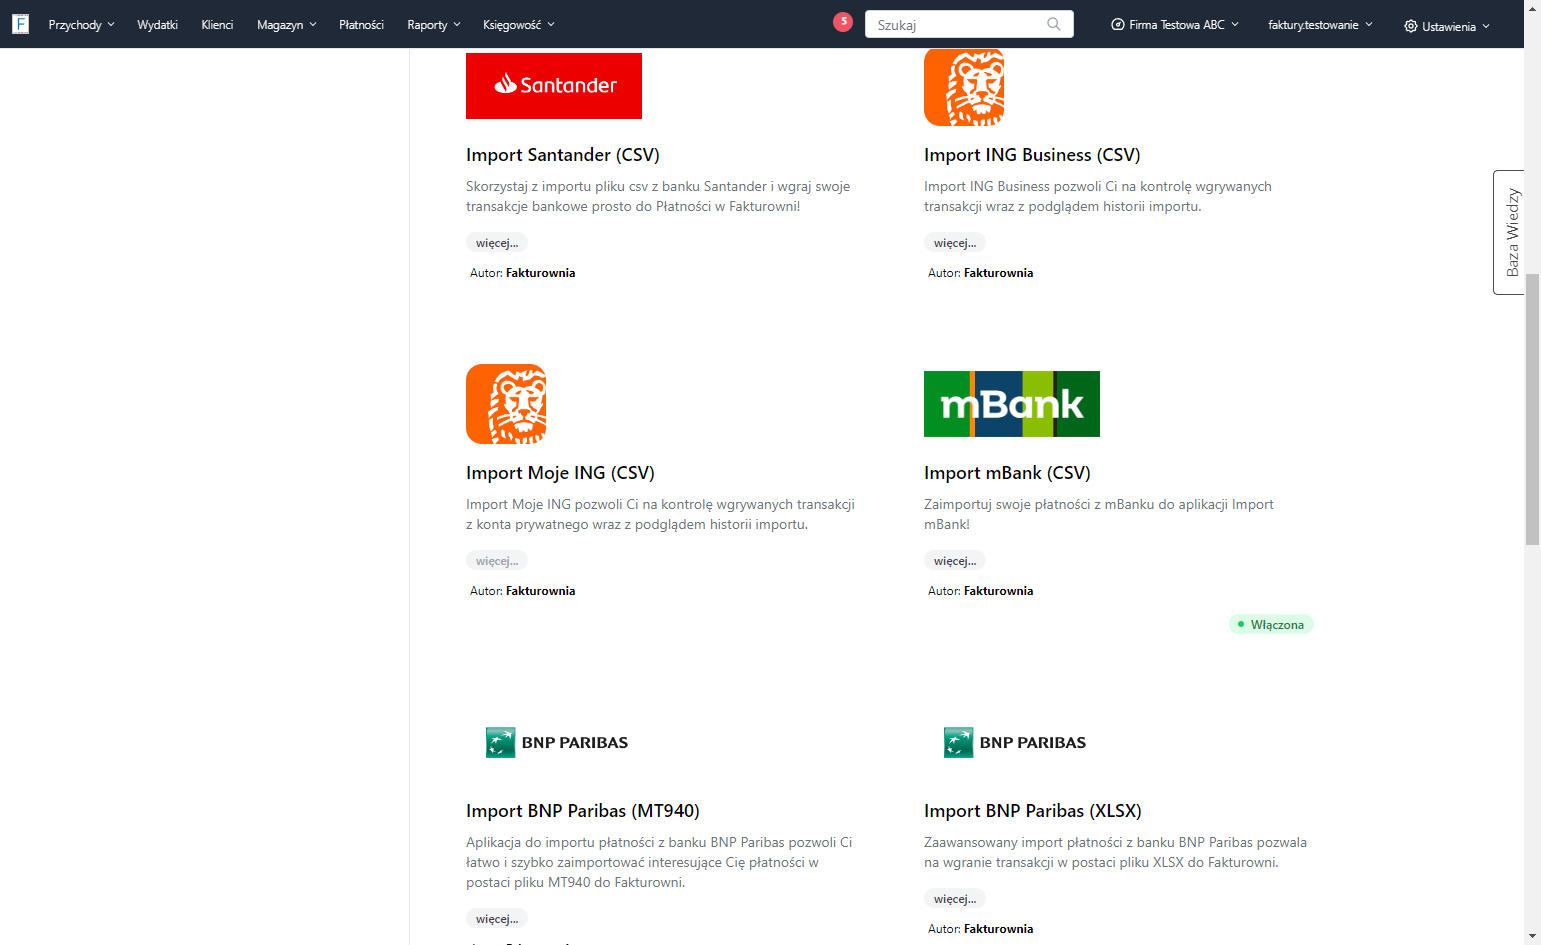The width and height of the screenshot is (1541, 945).
Task: Open the Klienci section
Action: [217, 25]
